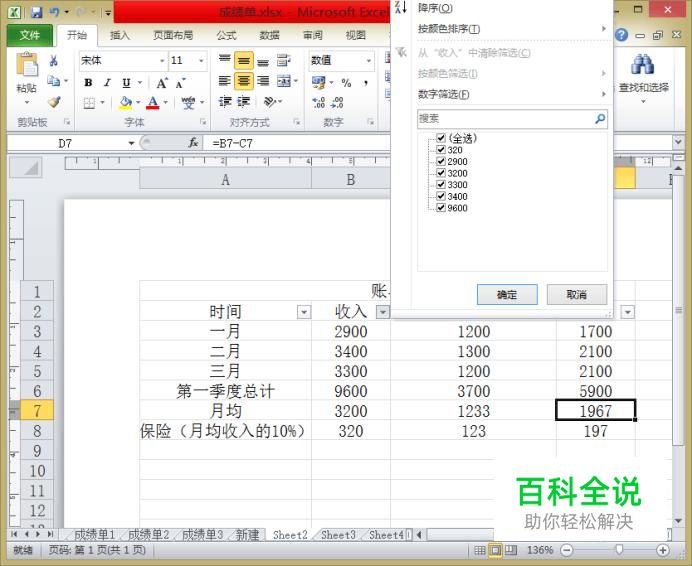Viewport: 692px width, 566px height.
Task: Click Merge and Center icon
Action: tap(284, 81)
